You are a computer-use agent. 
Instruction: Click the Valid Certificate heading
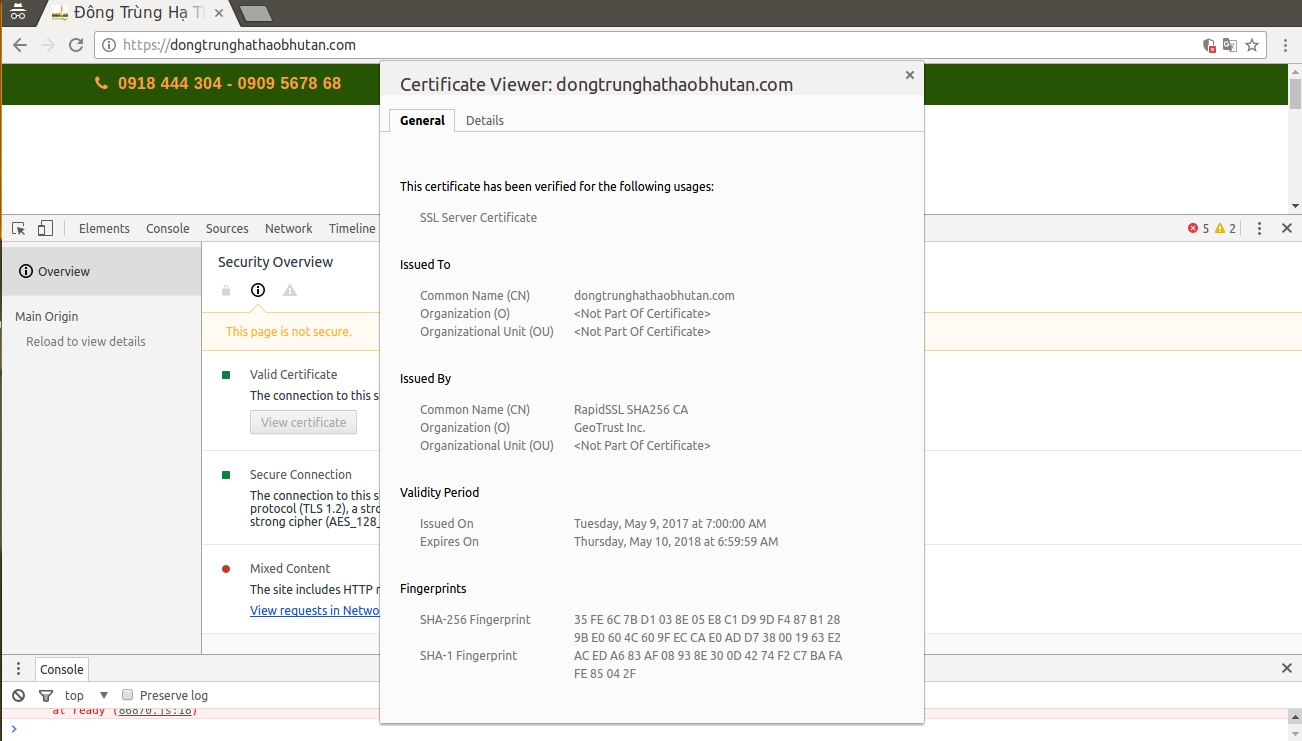click(293, 374)
